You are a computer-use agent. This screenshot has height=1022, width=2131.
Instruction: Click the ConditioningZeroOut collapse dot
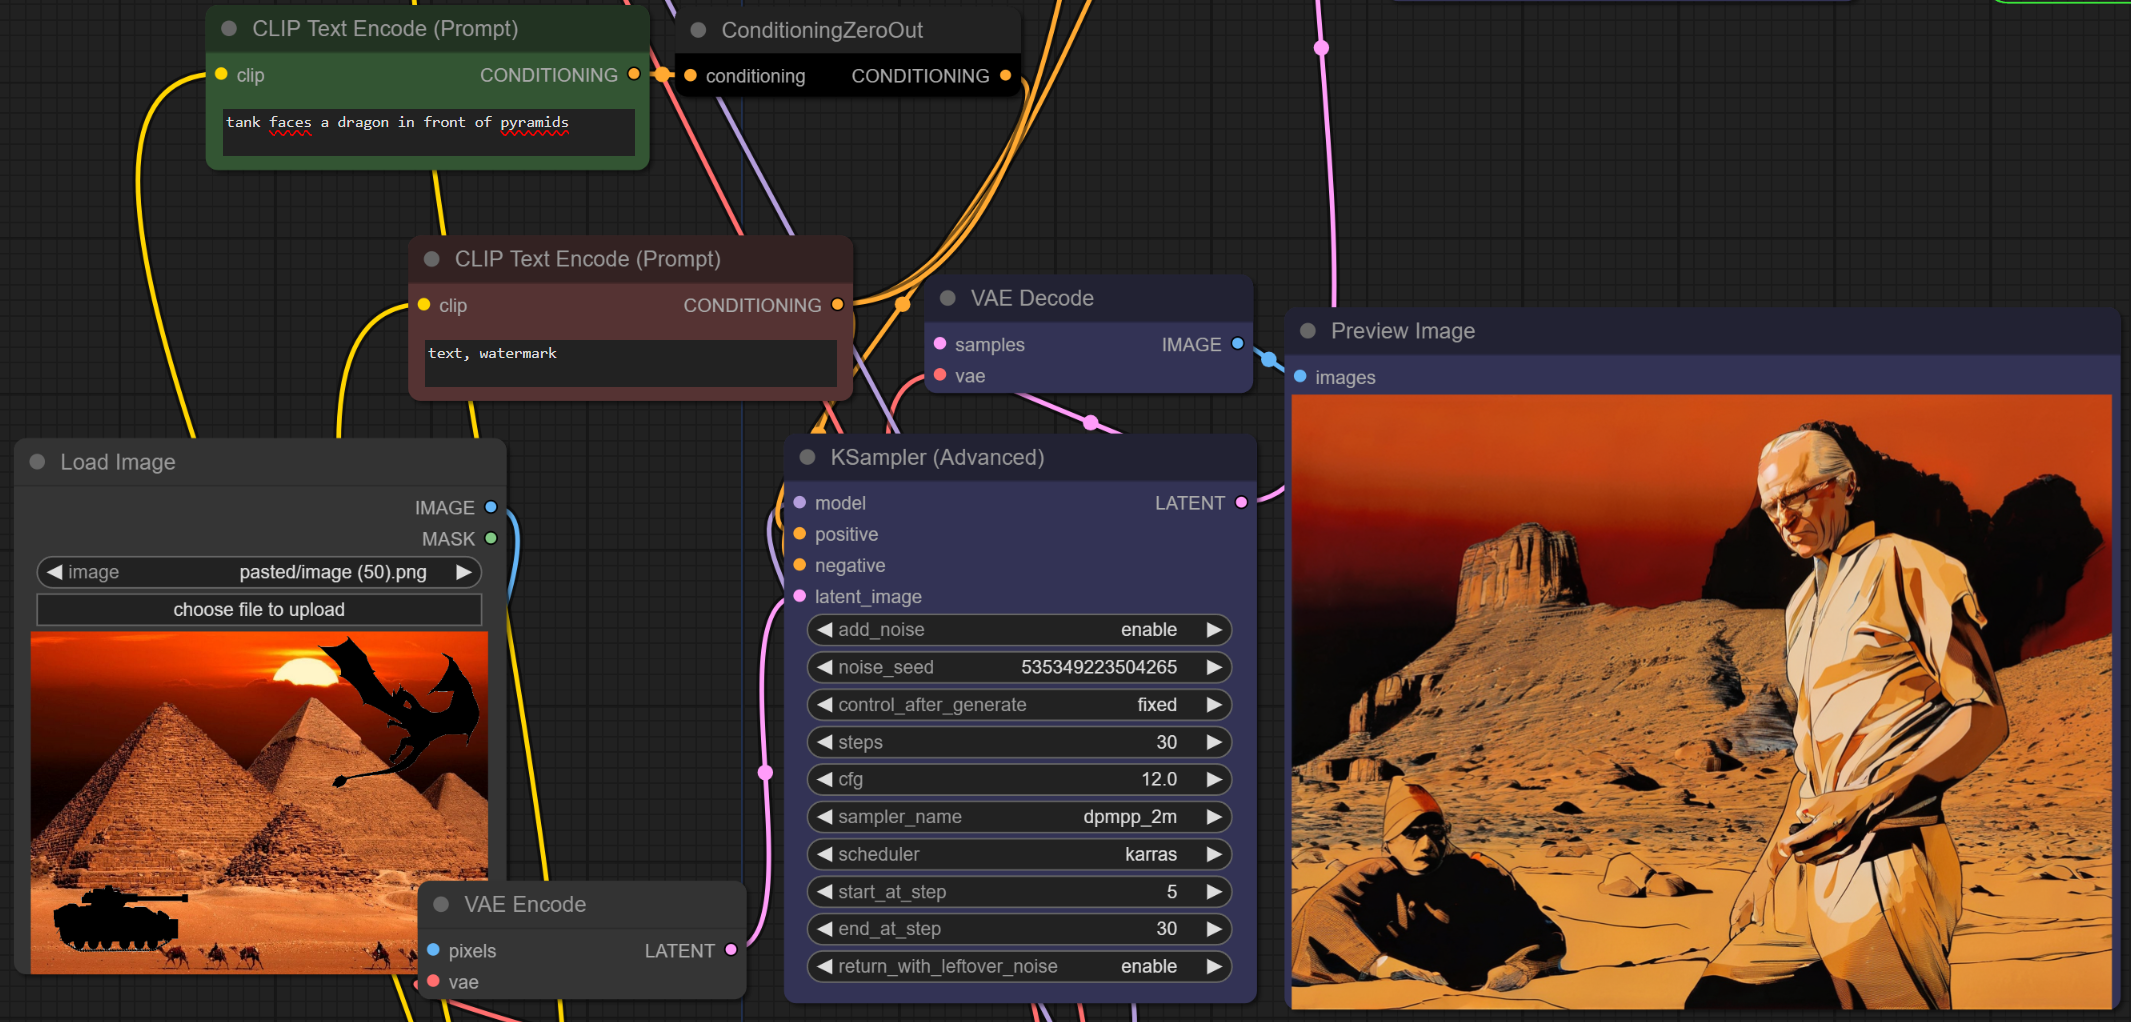click(x=698, y=30)
